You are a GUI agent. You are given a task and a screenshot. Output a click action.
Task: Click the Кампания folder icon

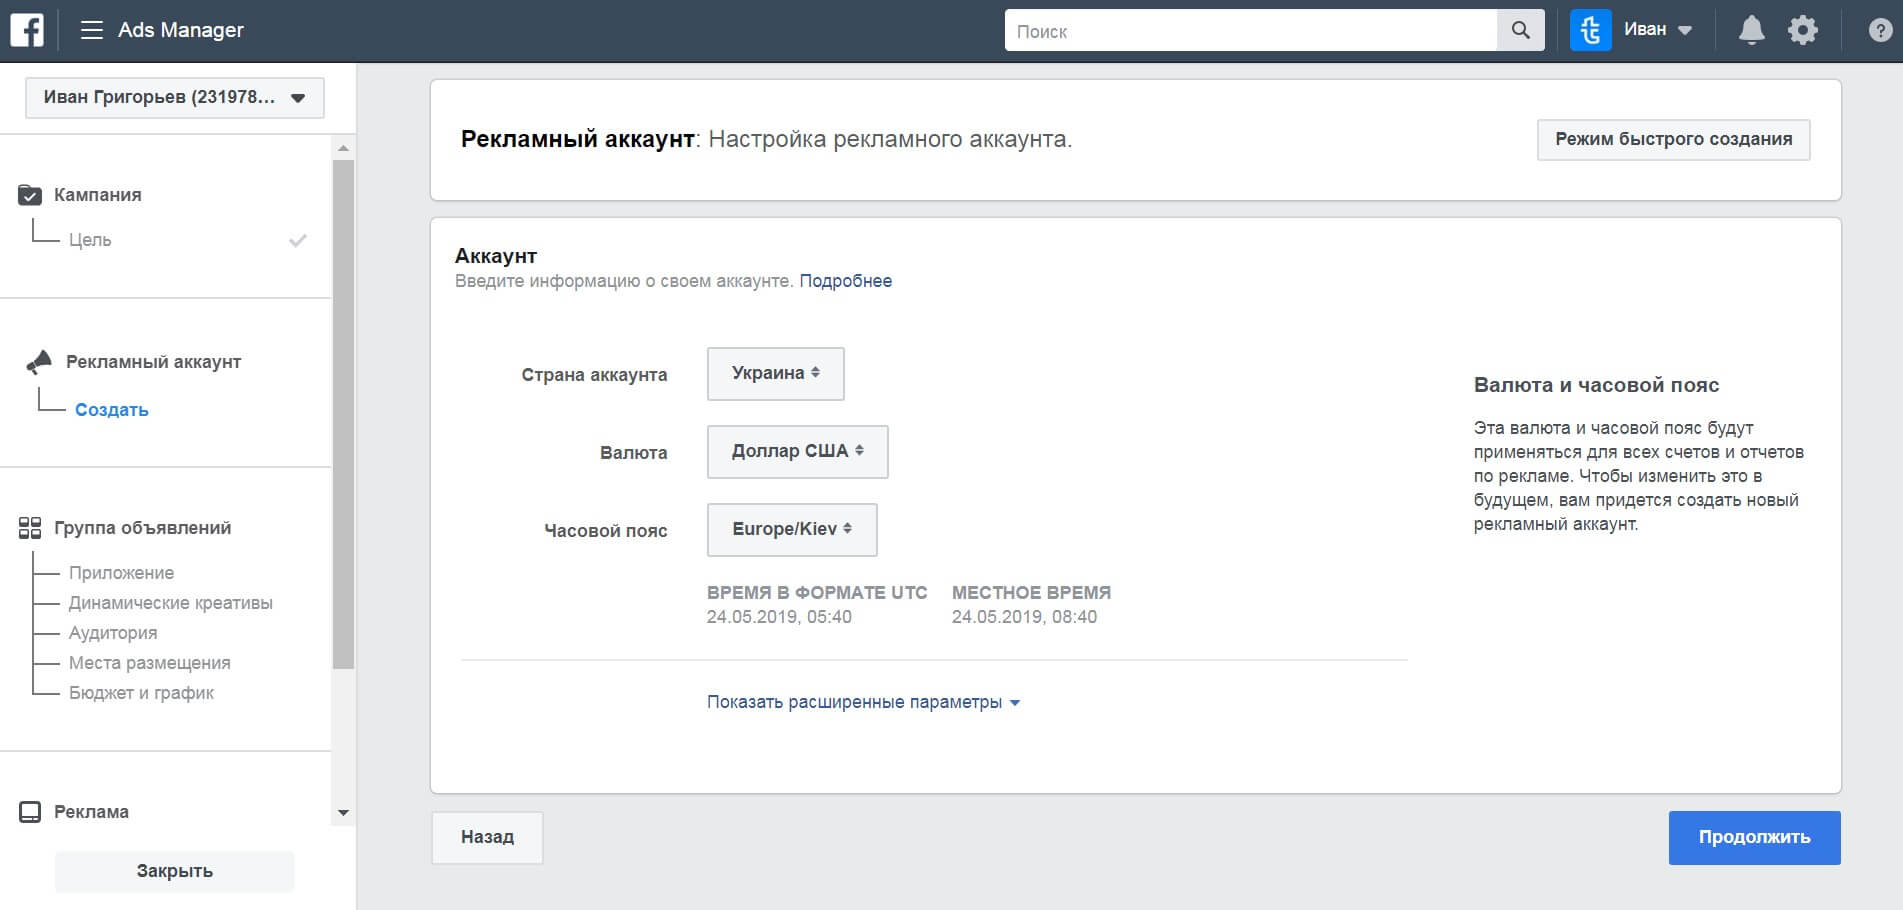[30, 195]
